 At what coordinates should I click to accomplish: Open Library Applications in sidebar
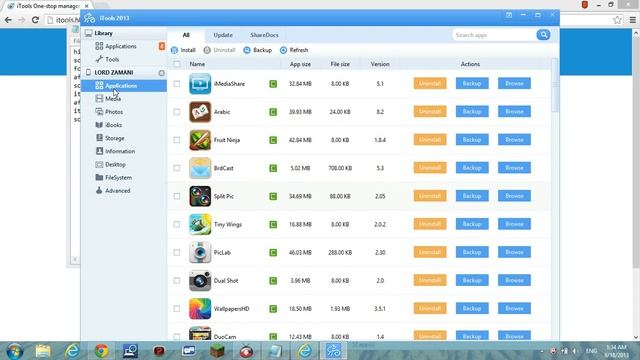(120, 47)
